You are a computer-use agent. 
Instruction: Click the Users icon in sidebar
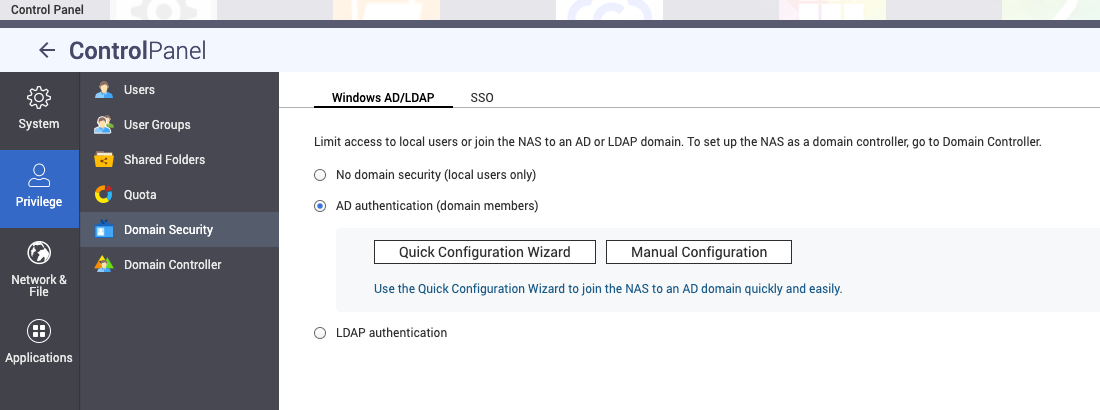pyautogui.click(x=104, y=90)
